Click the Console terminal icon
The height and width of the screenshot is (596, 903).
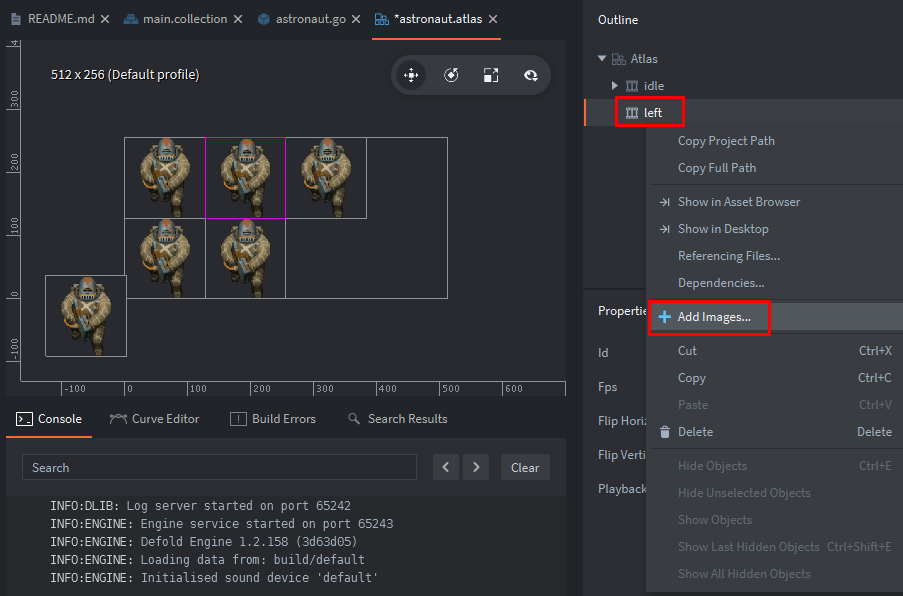[x=24, y=419]
